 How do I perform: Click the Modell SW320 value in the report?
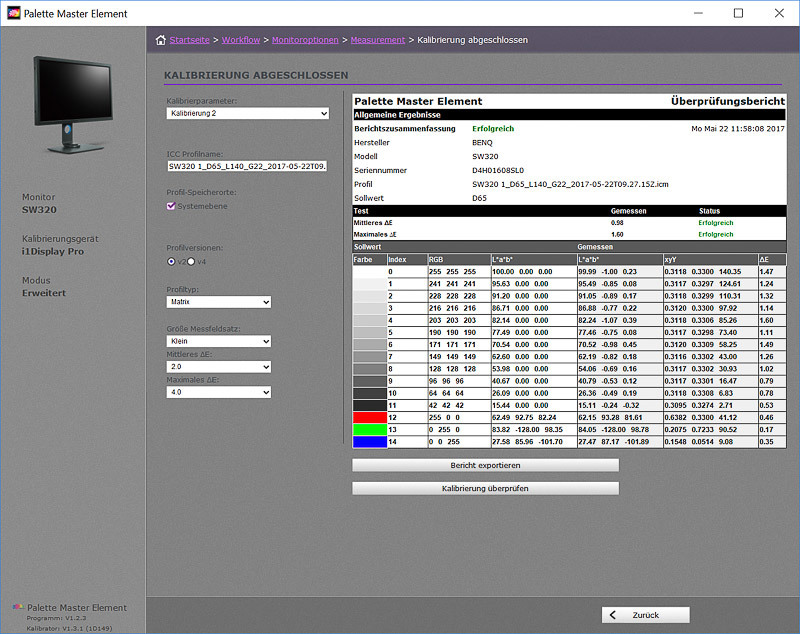coord(485,157)
